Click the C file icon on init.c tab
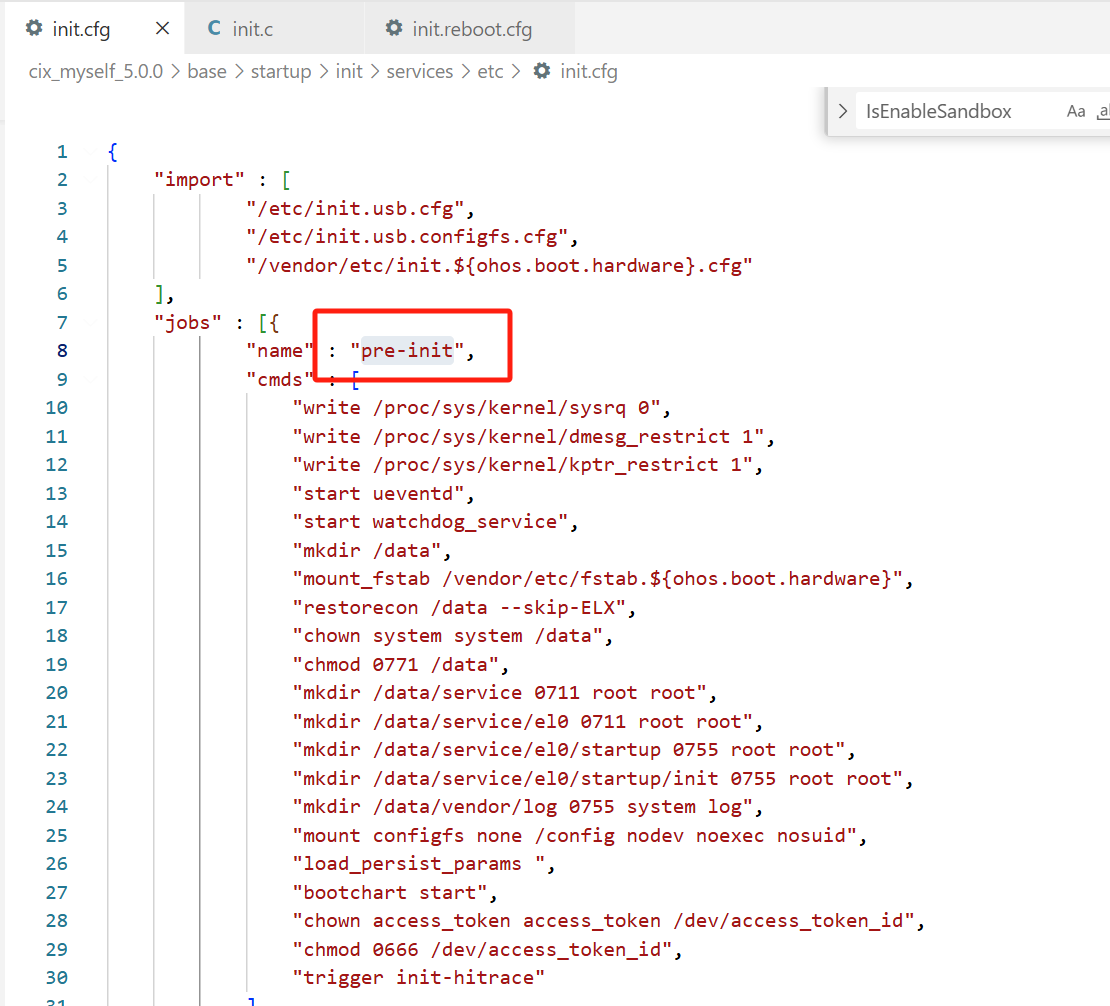The image size is (1110, 1006). pos(214,28)
